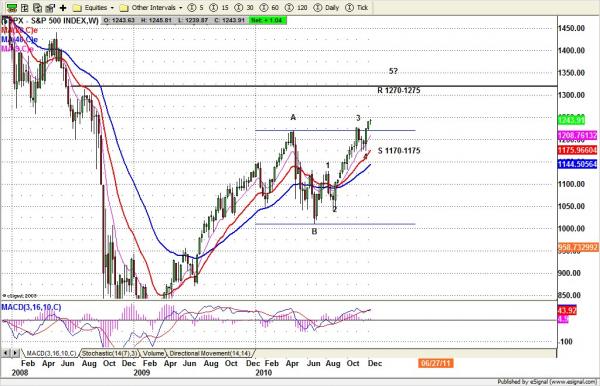The image size is (600, 386).
Task: Set the 60 minute interval
Action: click(270, 7)
